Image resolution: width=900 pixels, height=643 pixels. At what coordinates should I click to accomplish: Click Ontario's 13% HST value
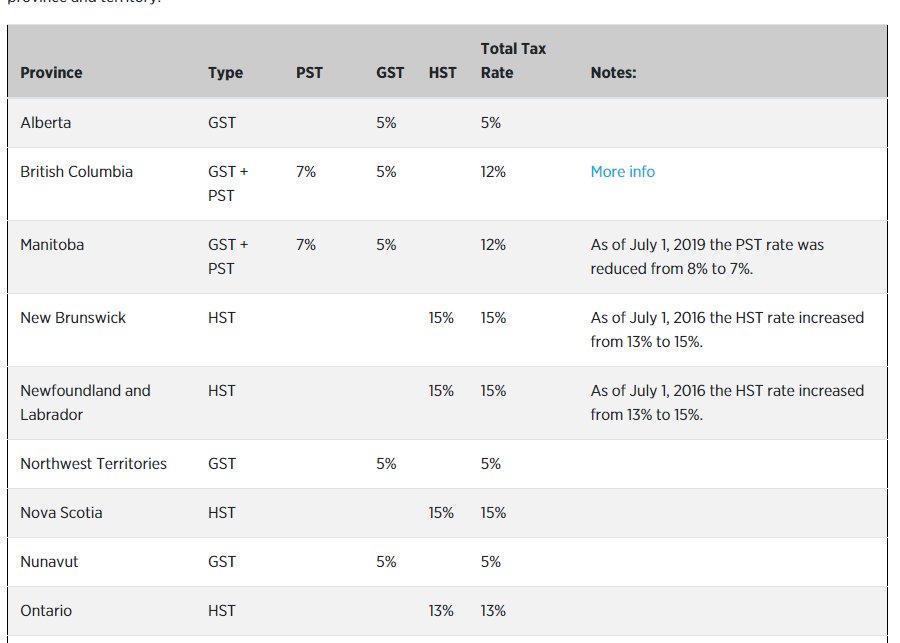(441, 610)
